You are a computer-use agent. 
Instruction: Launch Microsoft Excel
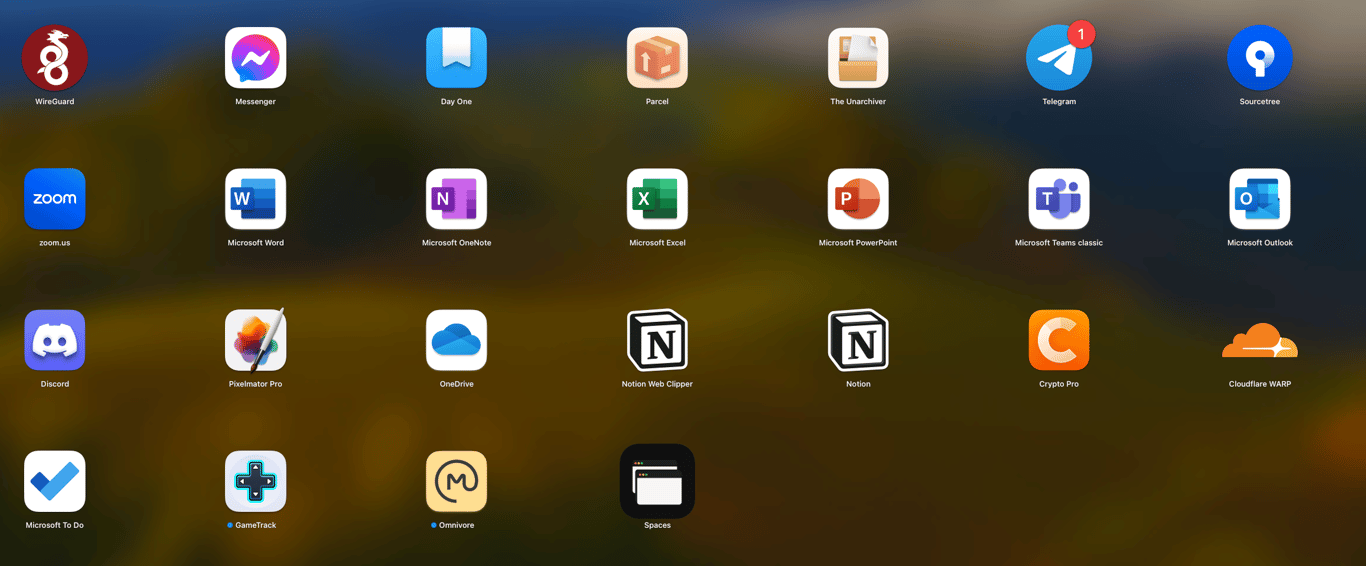pyautogui.click(x=657, y=199)
